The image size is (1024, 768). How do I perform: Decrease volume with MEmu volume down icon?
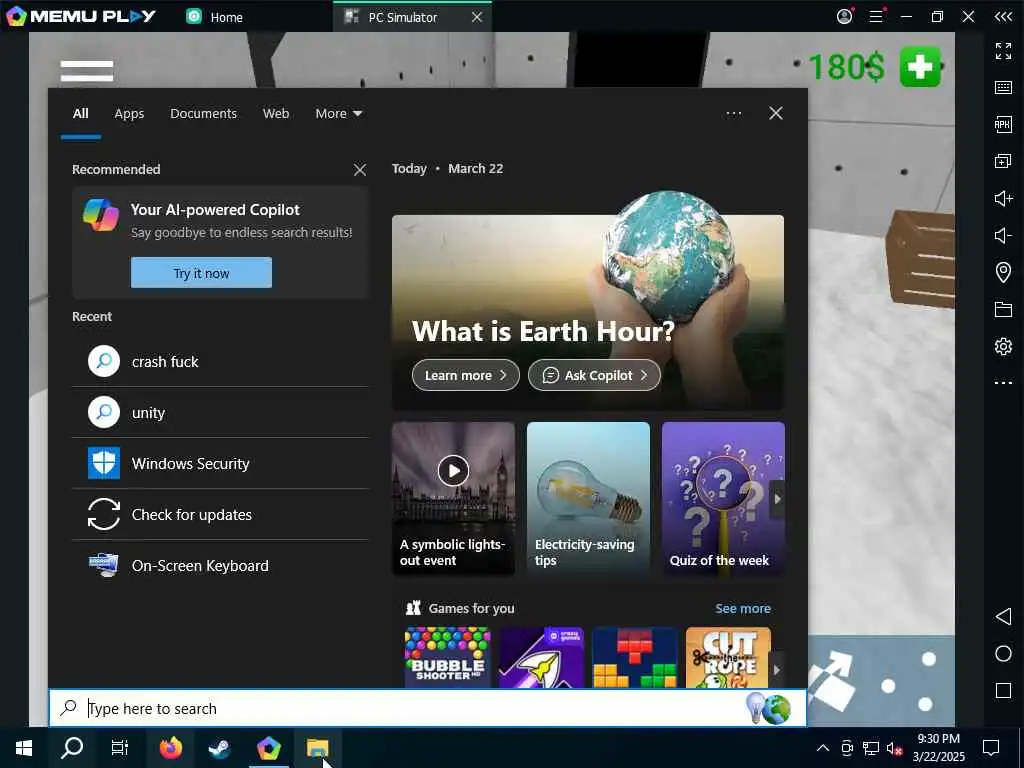click(1003, 235)
